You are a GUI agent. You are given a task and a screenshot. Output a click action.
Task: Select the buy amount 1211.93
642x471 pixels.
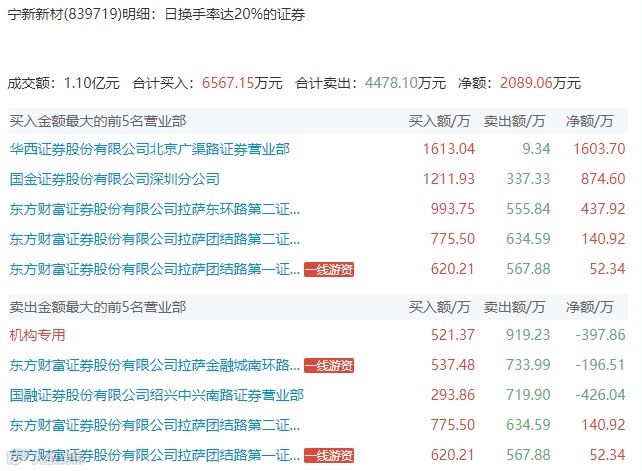(x=449, y=179)
